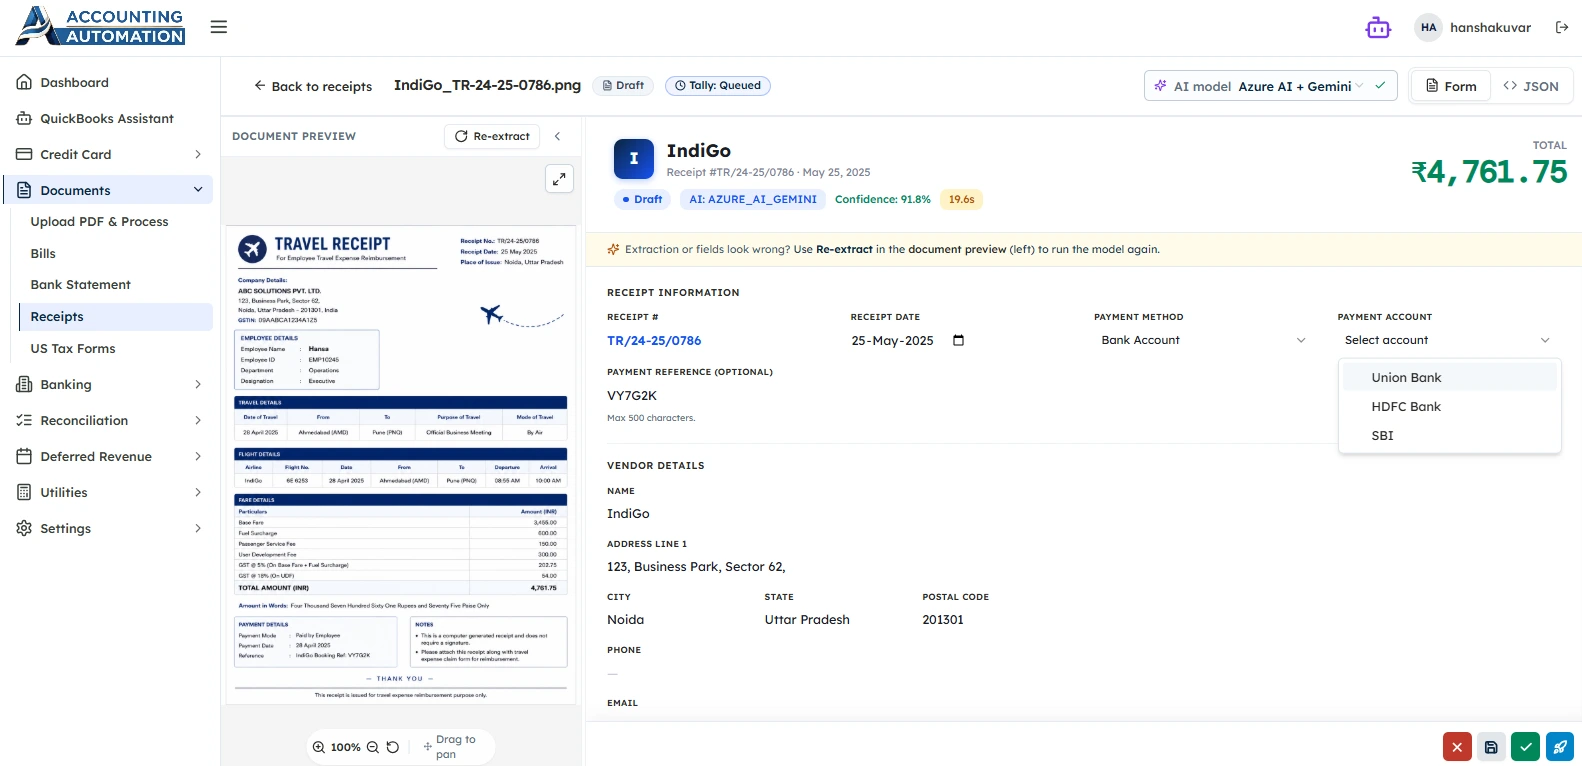Go to Bank Statement page
Screen dimensions: 1582x766
(116, 284)
